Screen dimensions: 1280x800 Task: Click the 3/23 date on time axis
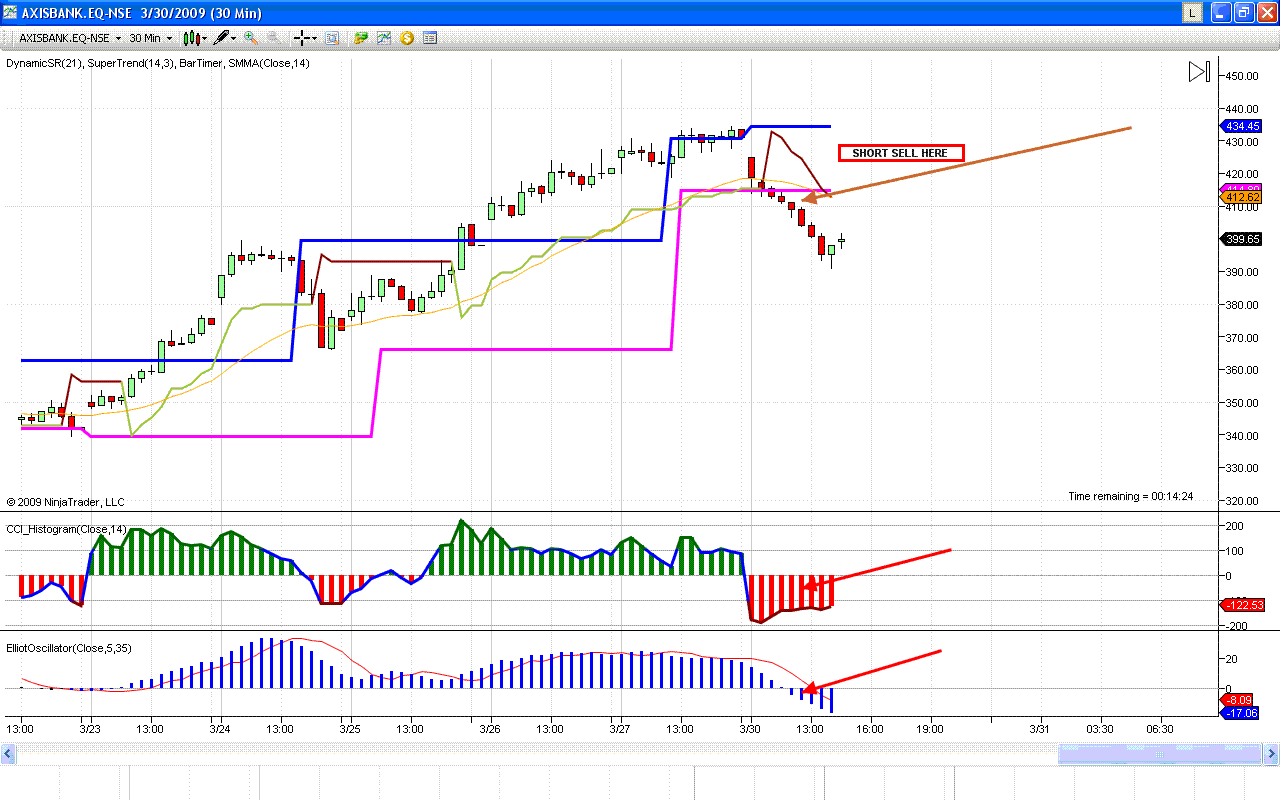click(x=89, y=729)
